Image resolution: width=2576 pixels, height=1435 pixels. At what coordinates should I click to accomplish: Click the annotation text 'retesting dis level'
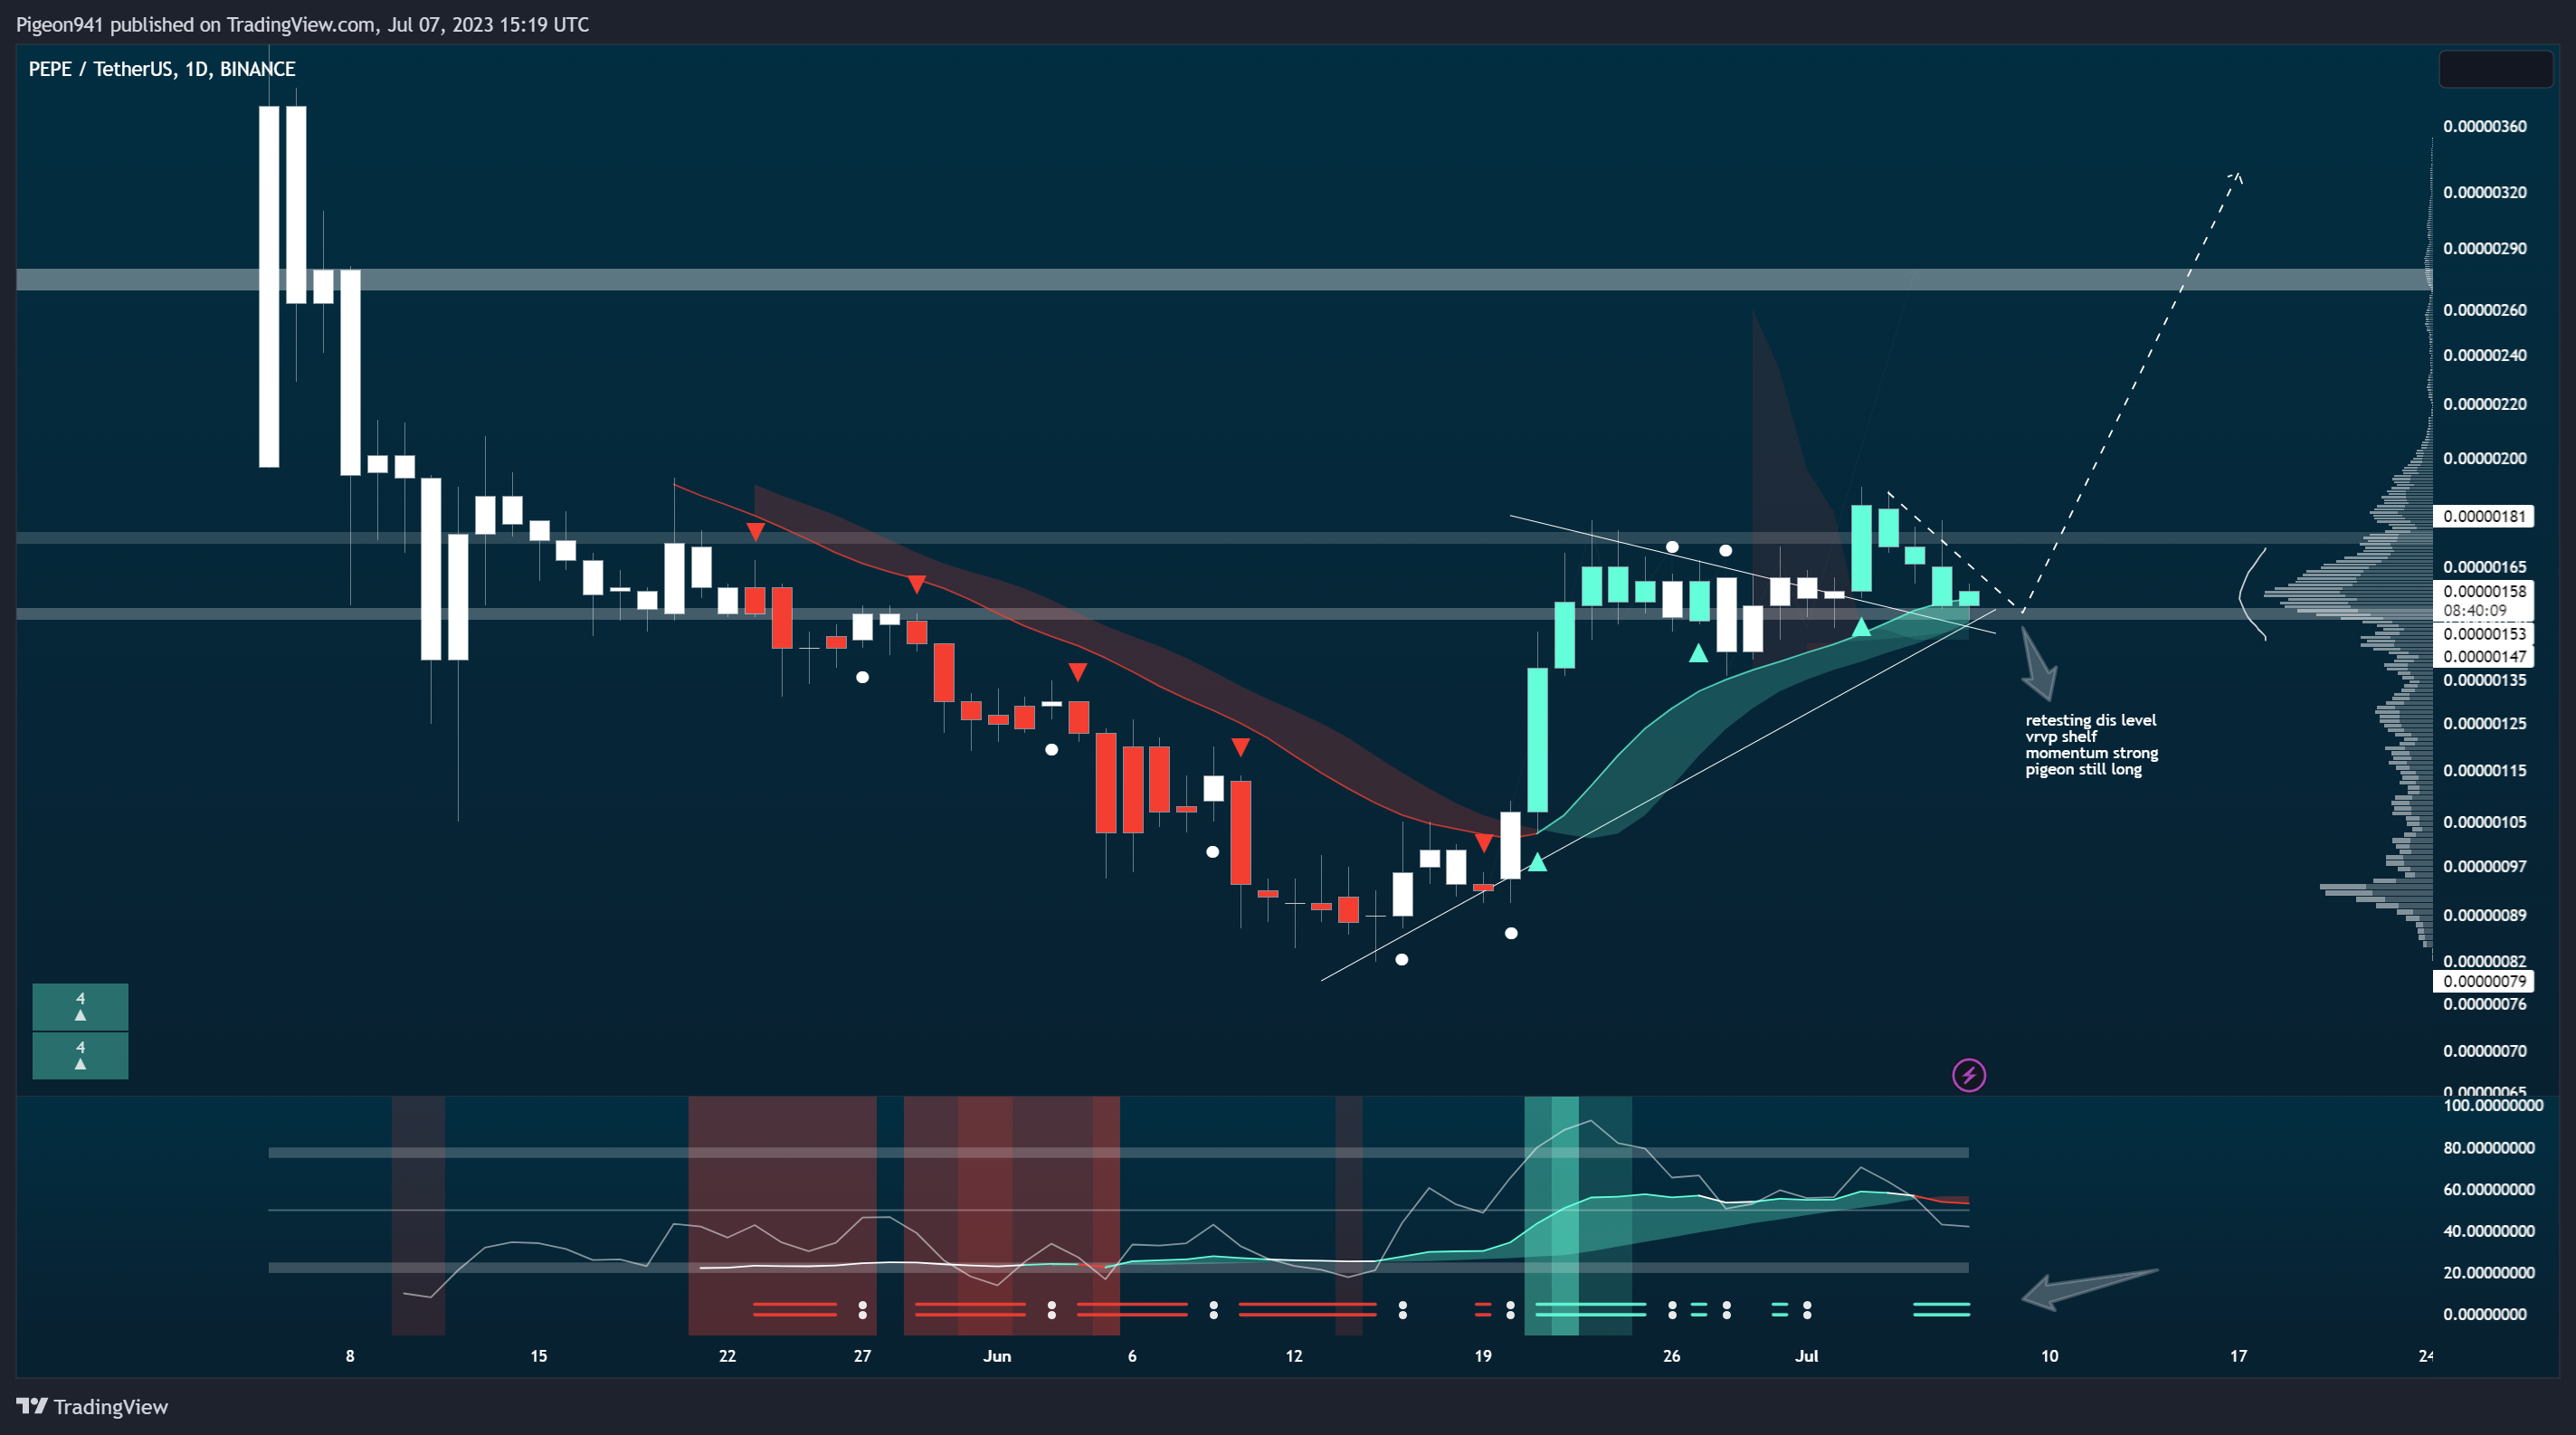tap(2091, 720)
